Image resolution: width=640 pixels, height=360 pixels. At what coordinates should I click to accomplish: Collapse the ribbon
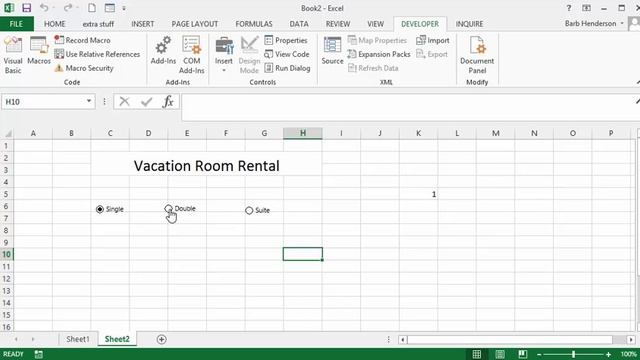point(637,82)
